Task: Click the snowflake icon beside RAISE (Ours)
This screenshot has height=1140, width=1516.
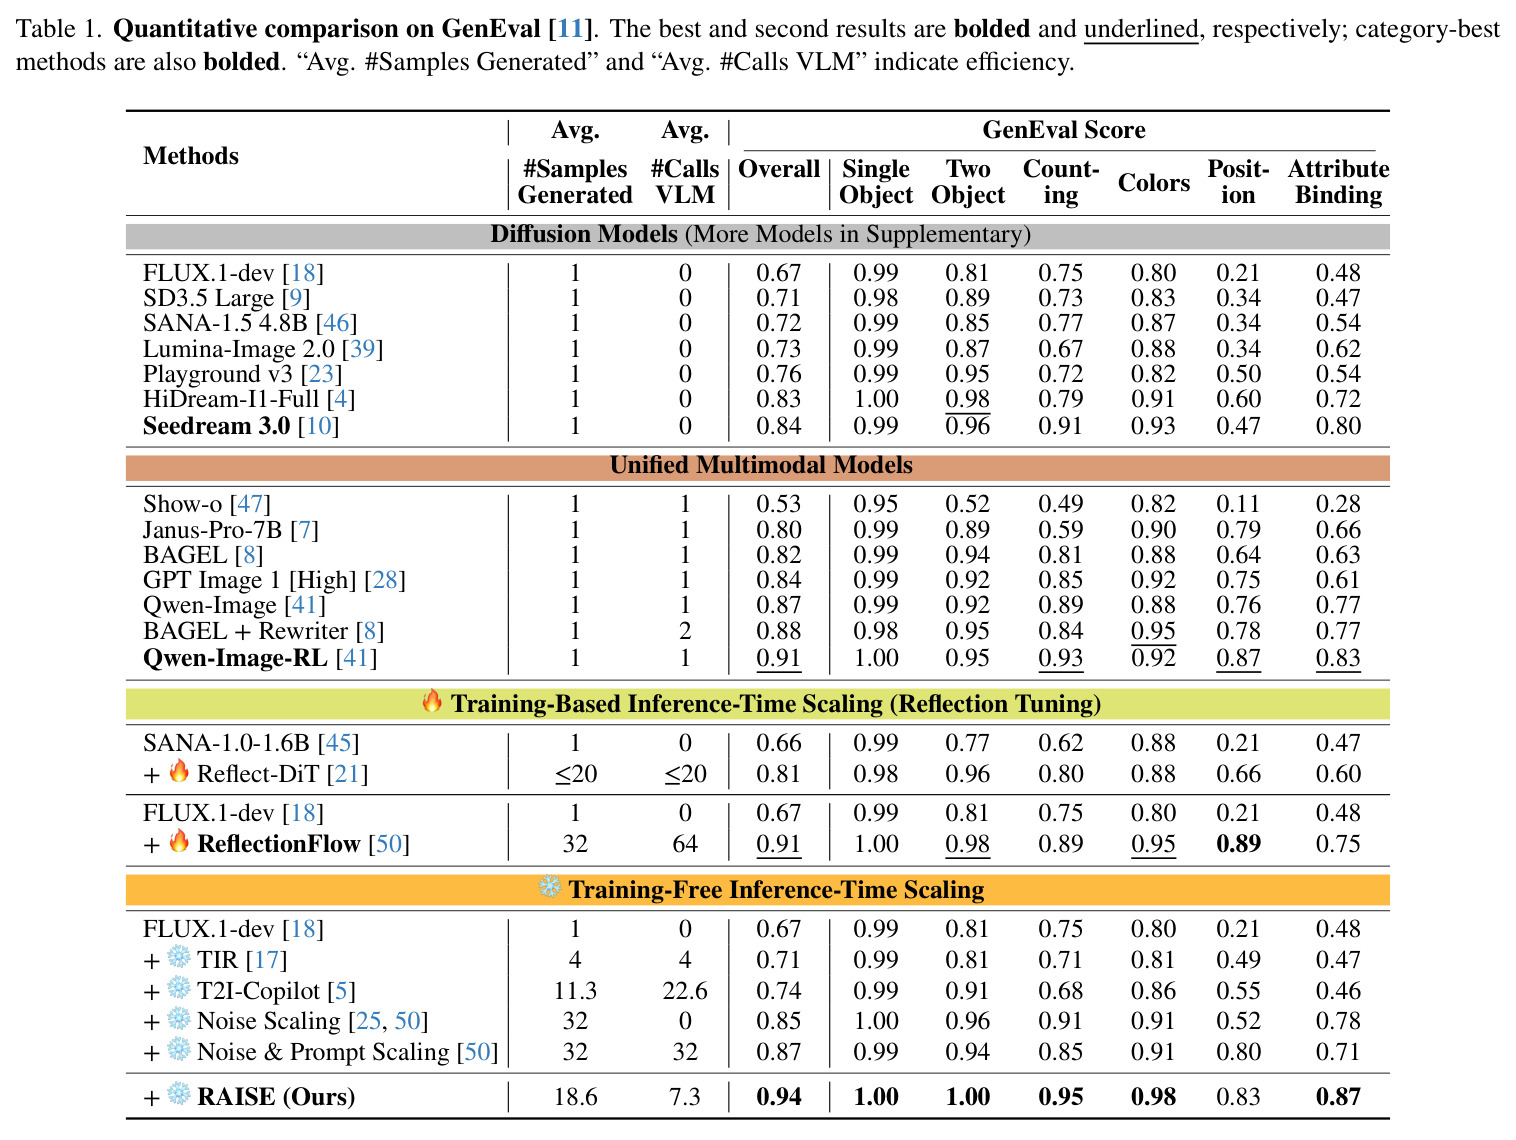Action: coord(179,1094)
